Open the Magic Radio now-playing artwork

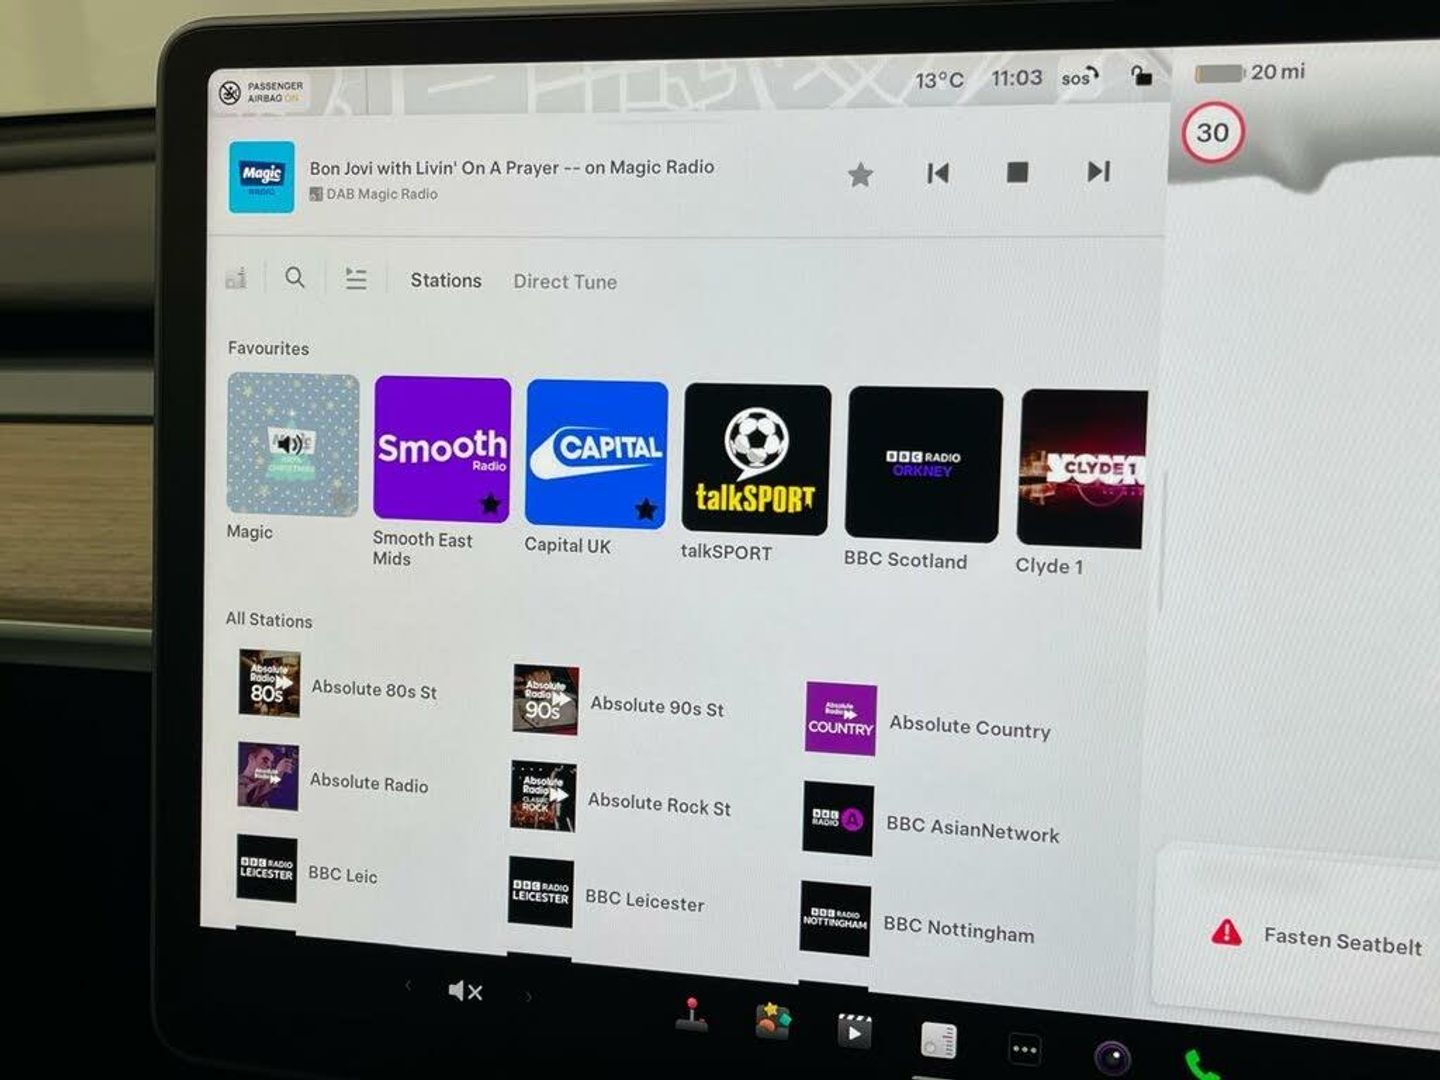click(262, 177)
